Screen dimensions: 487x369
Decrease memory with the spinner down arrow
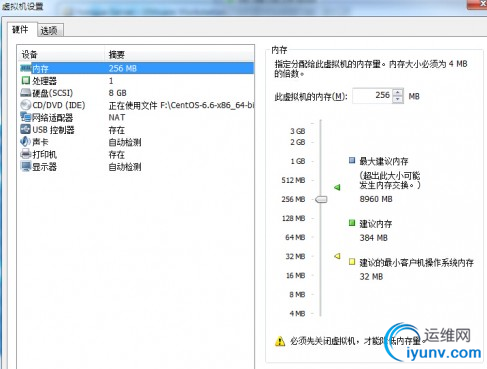[x=398, y=99]
